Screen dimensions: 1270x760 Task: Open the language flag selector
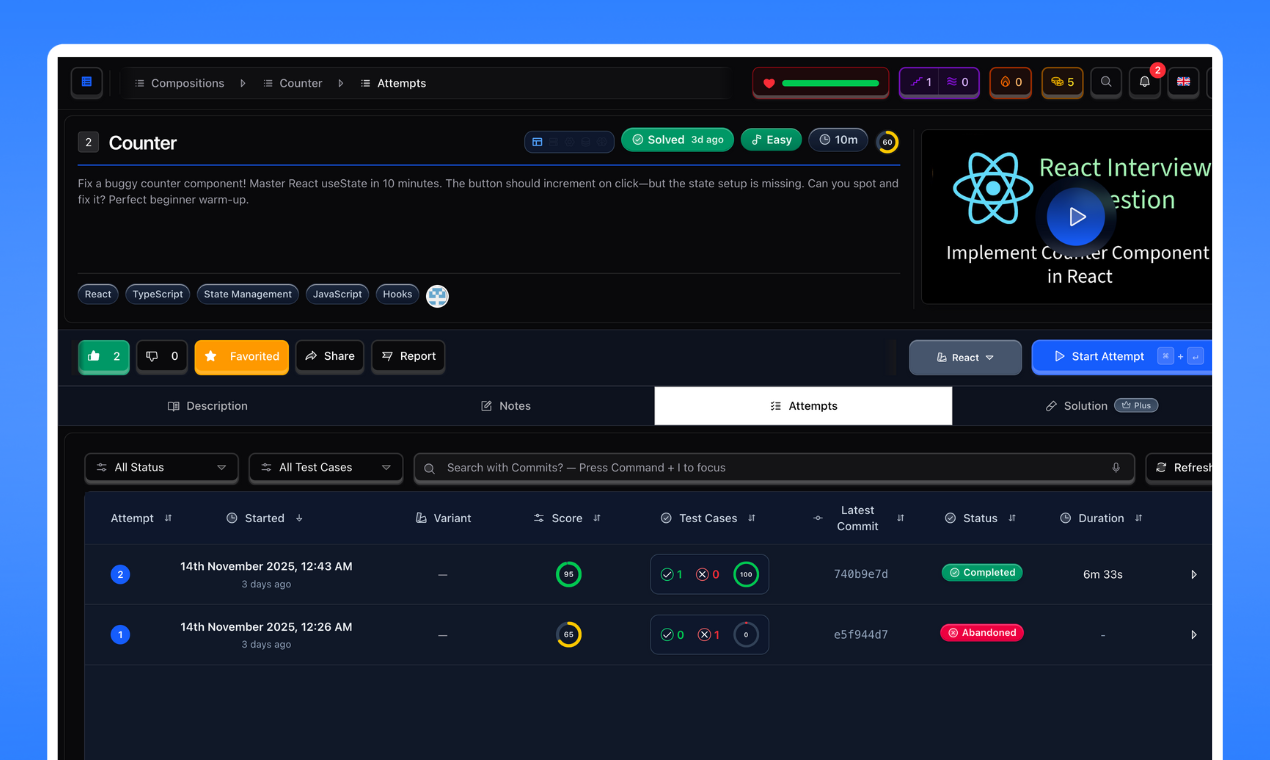pos(1183,83)
